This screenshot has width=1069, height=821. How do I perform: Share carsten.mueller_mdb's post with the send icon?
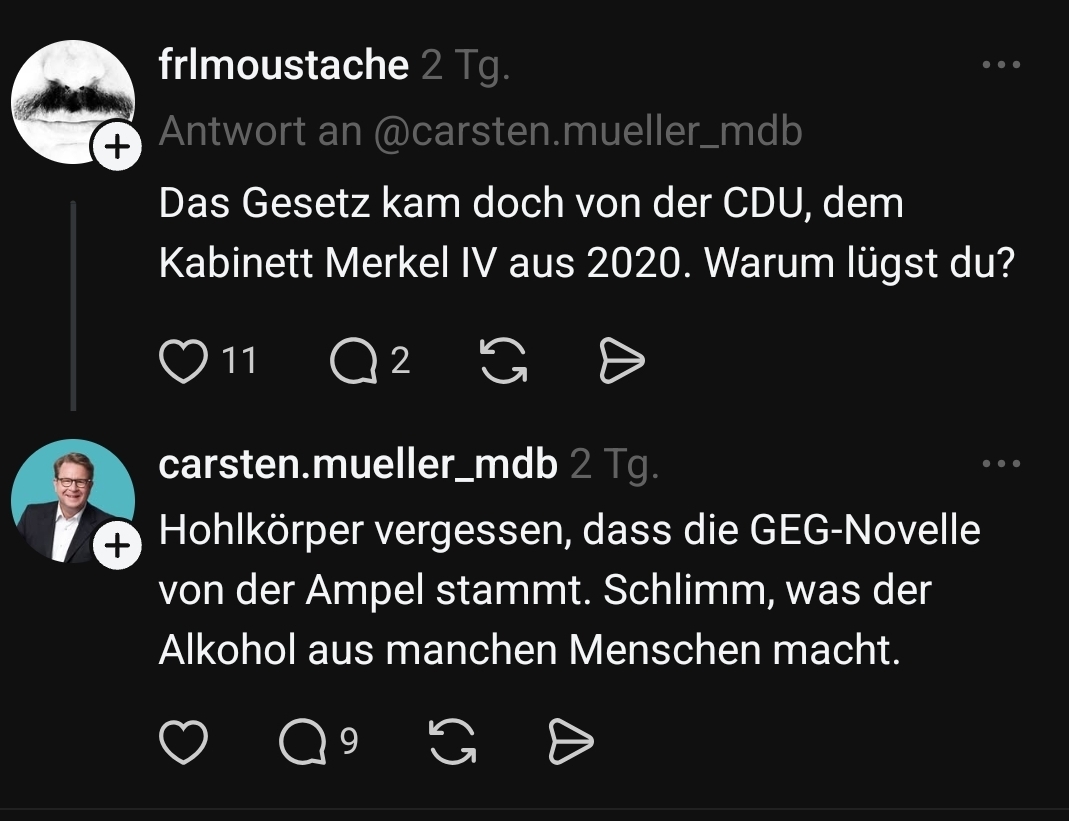coord(571,742)
